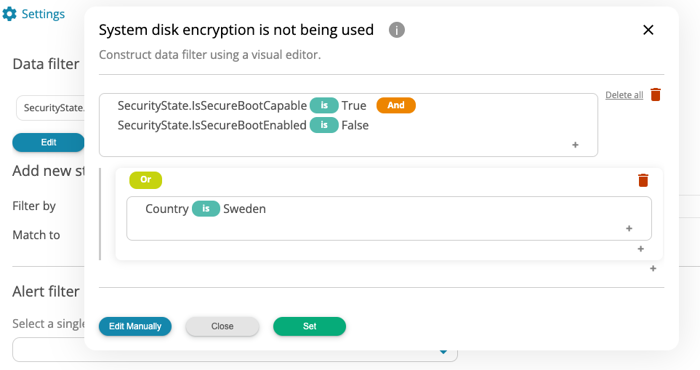Viewport: 700px width, 370px height.
Task: Expand the Alert filter dropdown arrow
Action: coord(443,352)
